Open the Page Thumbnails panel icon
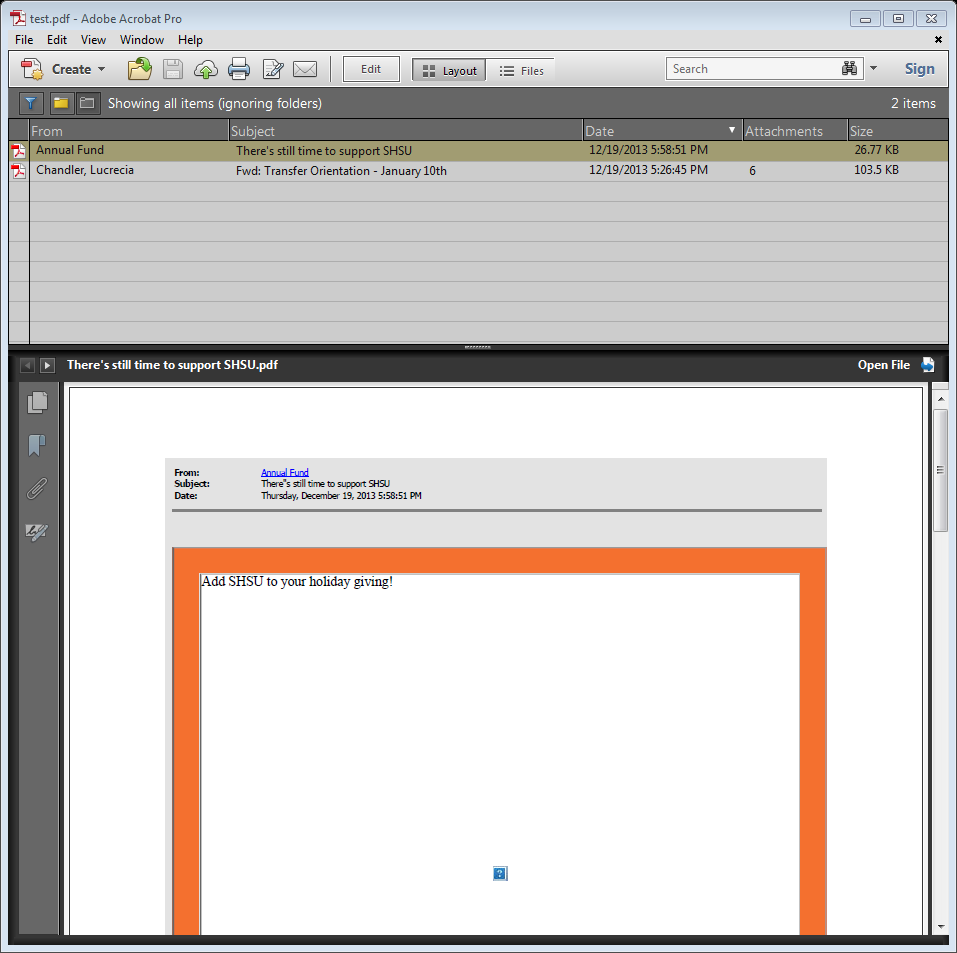Screen dimensions: 957x953 coord(37,402)
